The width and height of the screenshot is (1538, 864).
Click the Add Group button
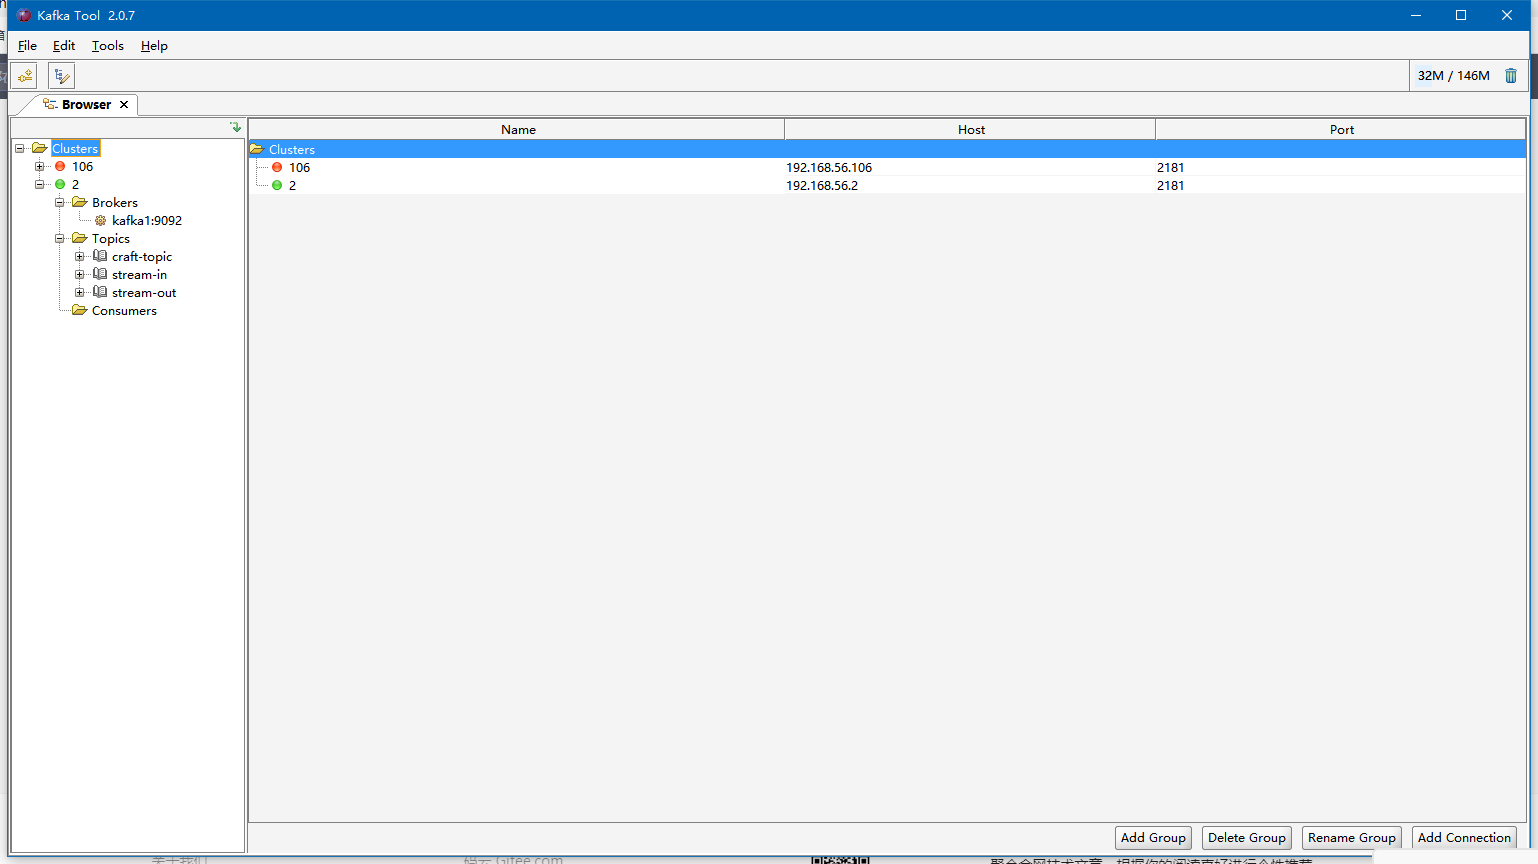(1153, 838)
